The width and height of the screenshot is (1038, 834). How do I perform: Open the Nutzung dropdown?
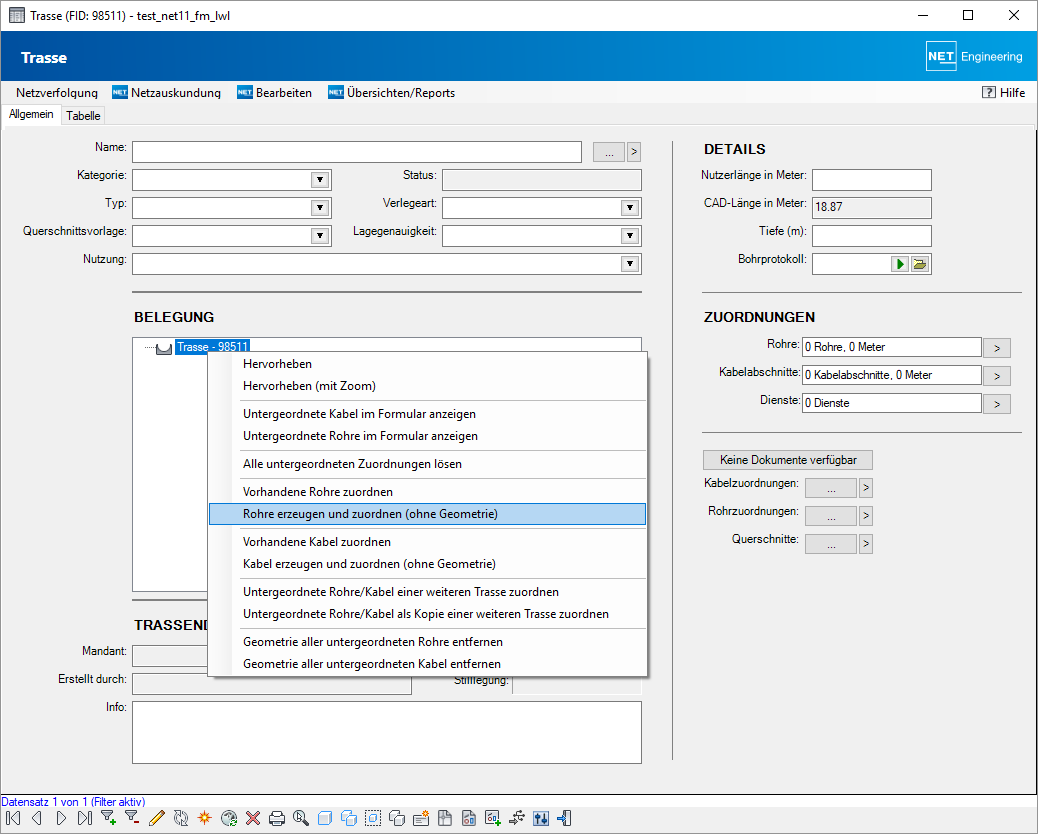630,264
